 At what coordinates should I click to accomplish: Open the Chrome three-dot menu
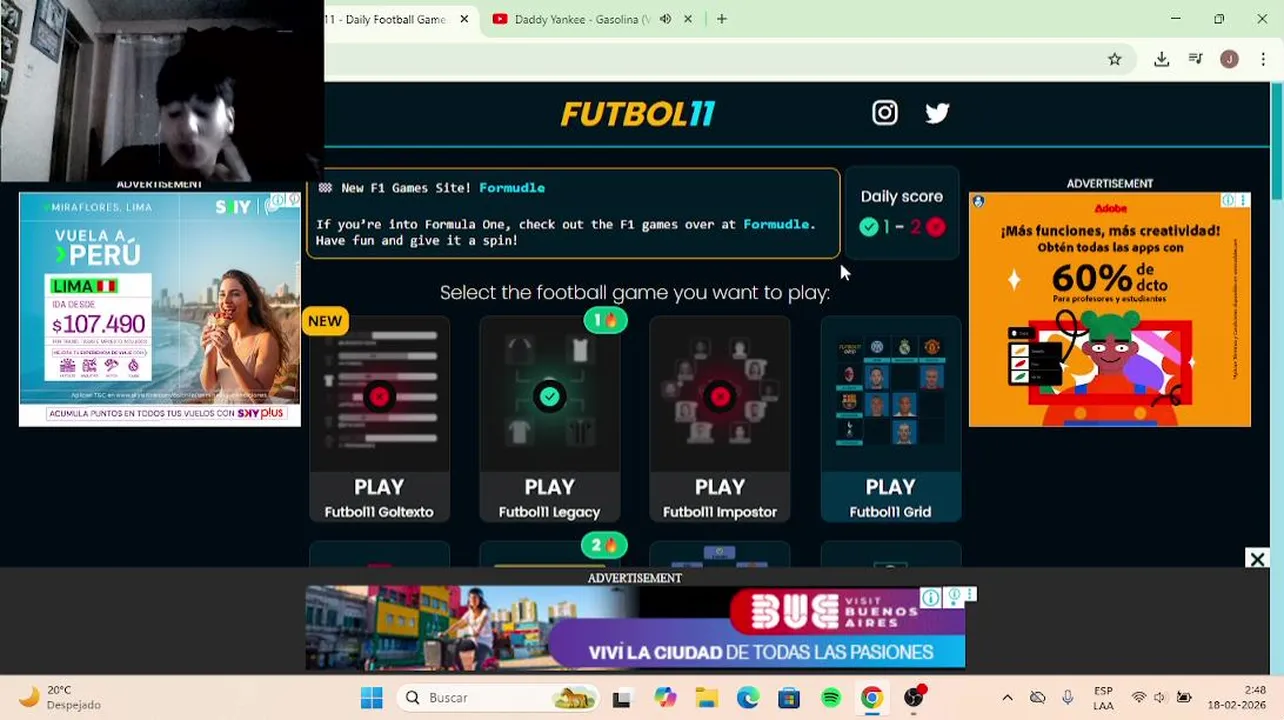[x=1263, y=59]
